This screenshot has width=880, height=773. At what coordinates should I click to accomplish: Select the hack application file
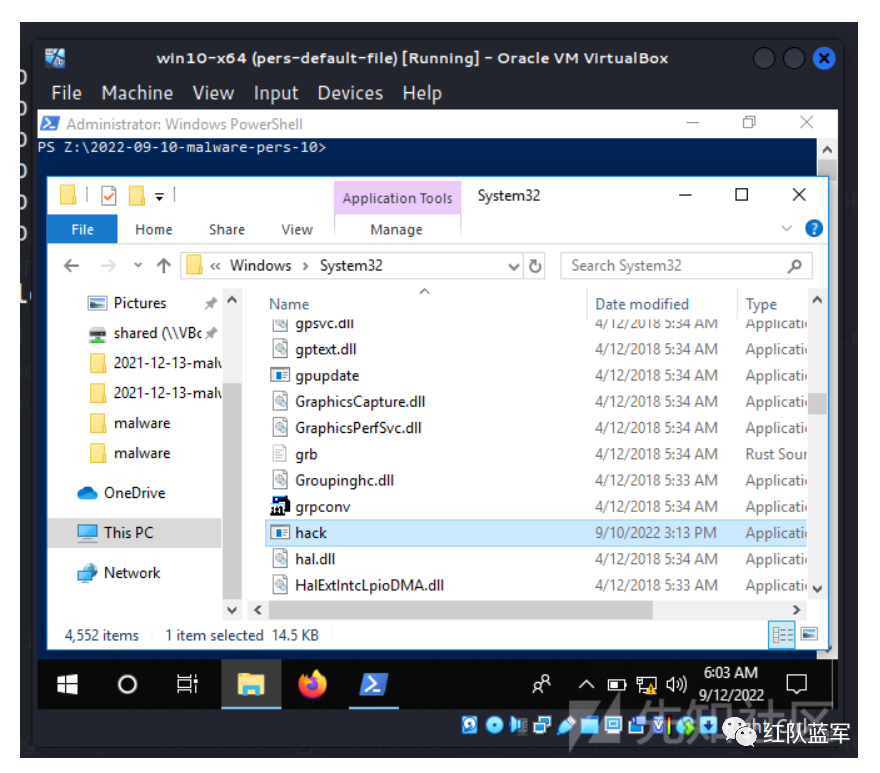click(x=536, y=533)
